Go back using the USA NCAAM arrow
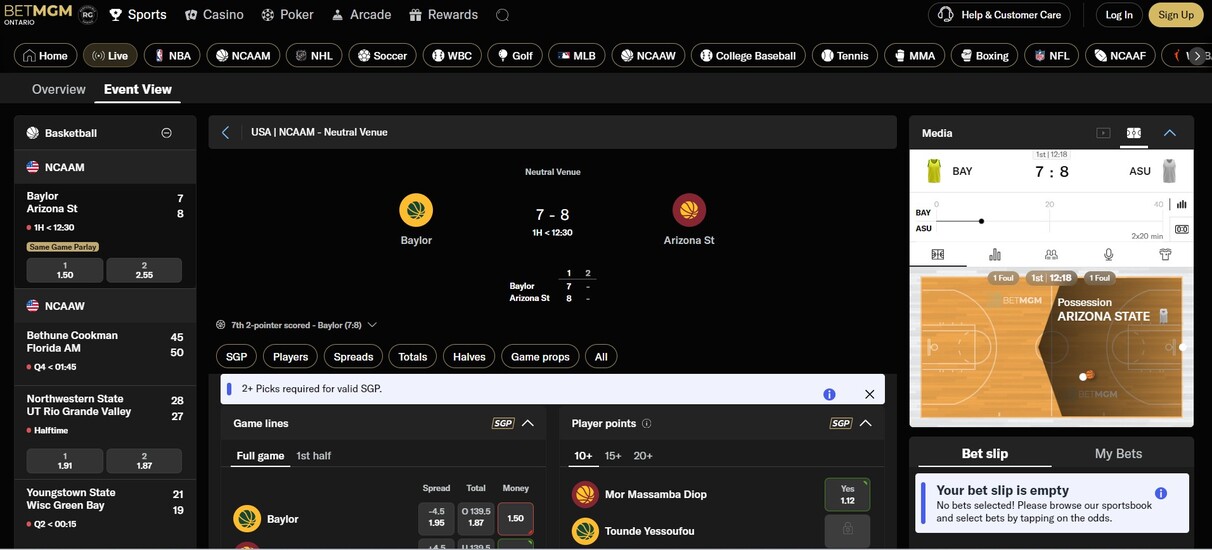The width and height of the screenshot is (1212, 550). tap(226, 132)
